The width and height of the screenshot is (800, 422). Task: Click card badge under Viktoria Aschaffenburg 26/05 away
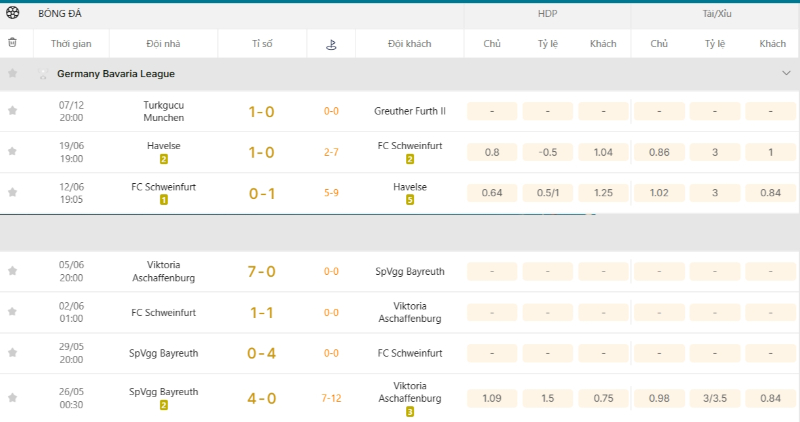(409, 411)
